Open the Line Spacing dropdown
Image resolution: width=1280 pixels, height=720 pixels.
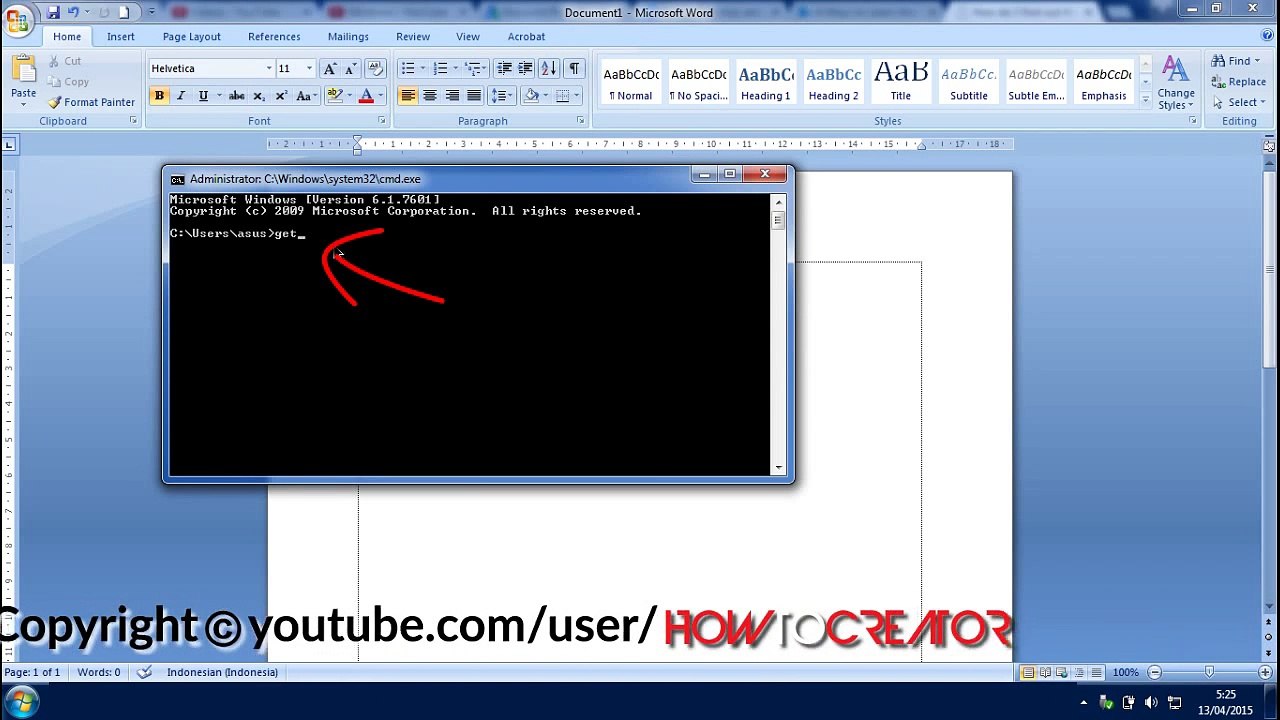pos(502,96)
